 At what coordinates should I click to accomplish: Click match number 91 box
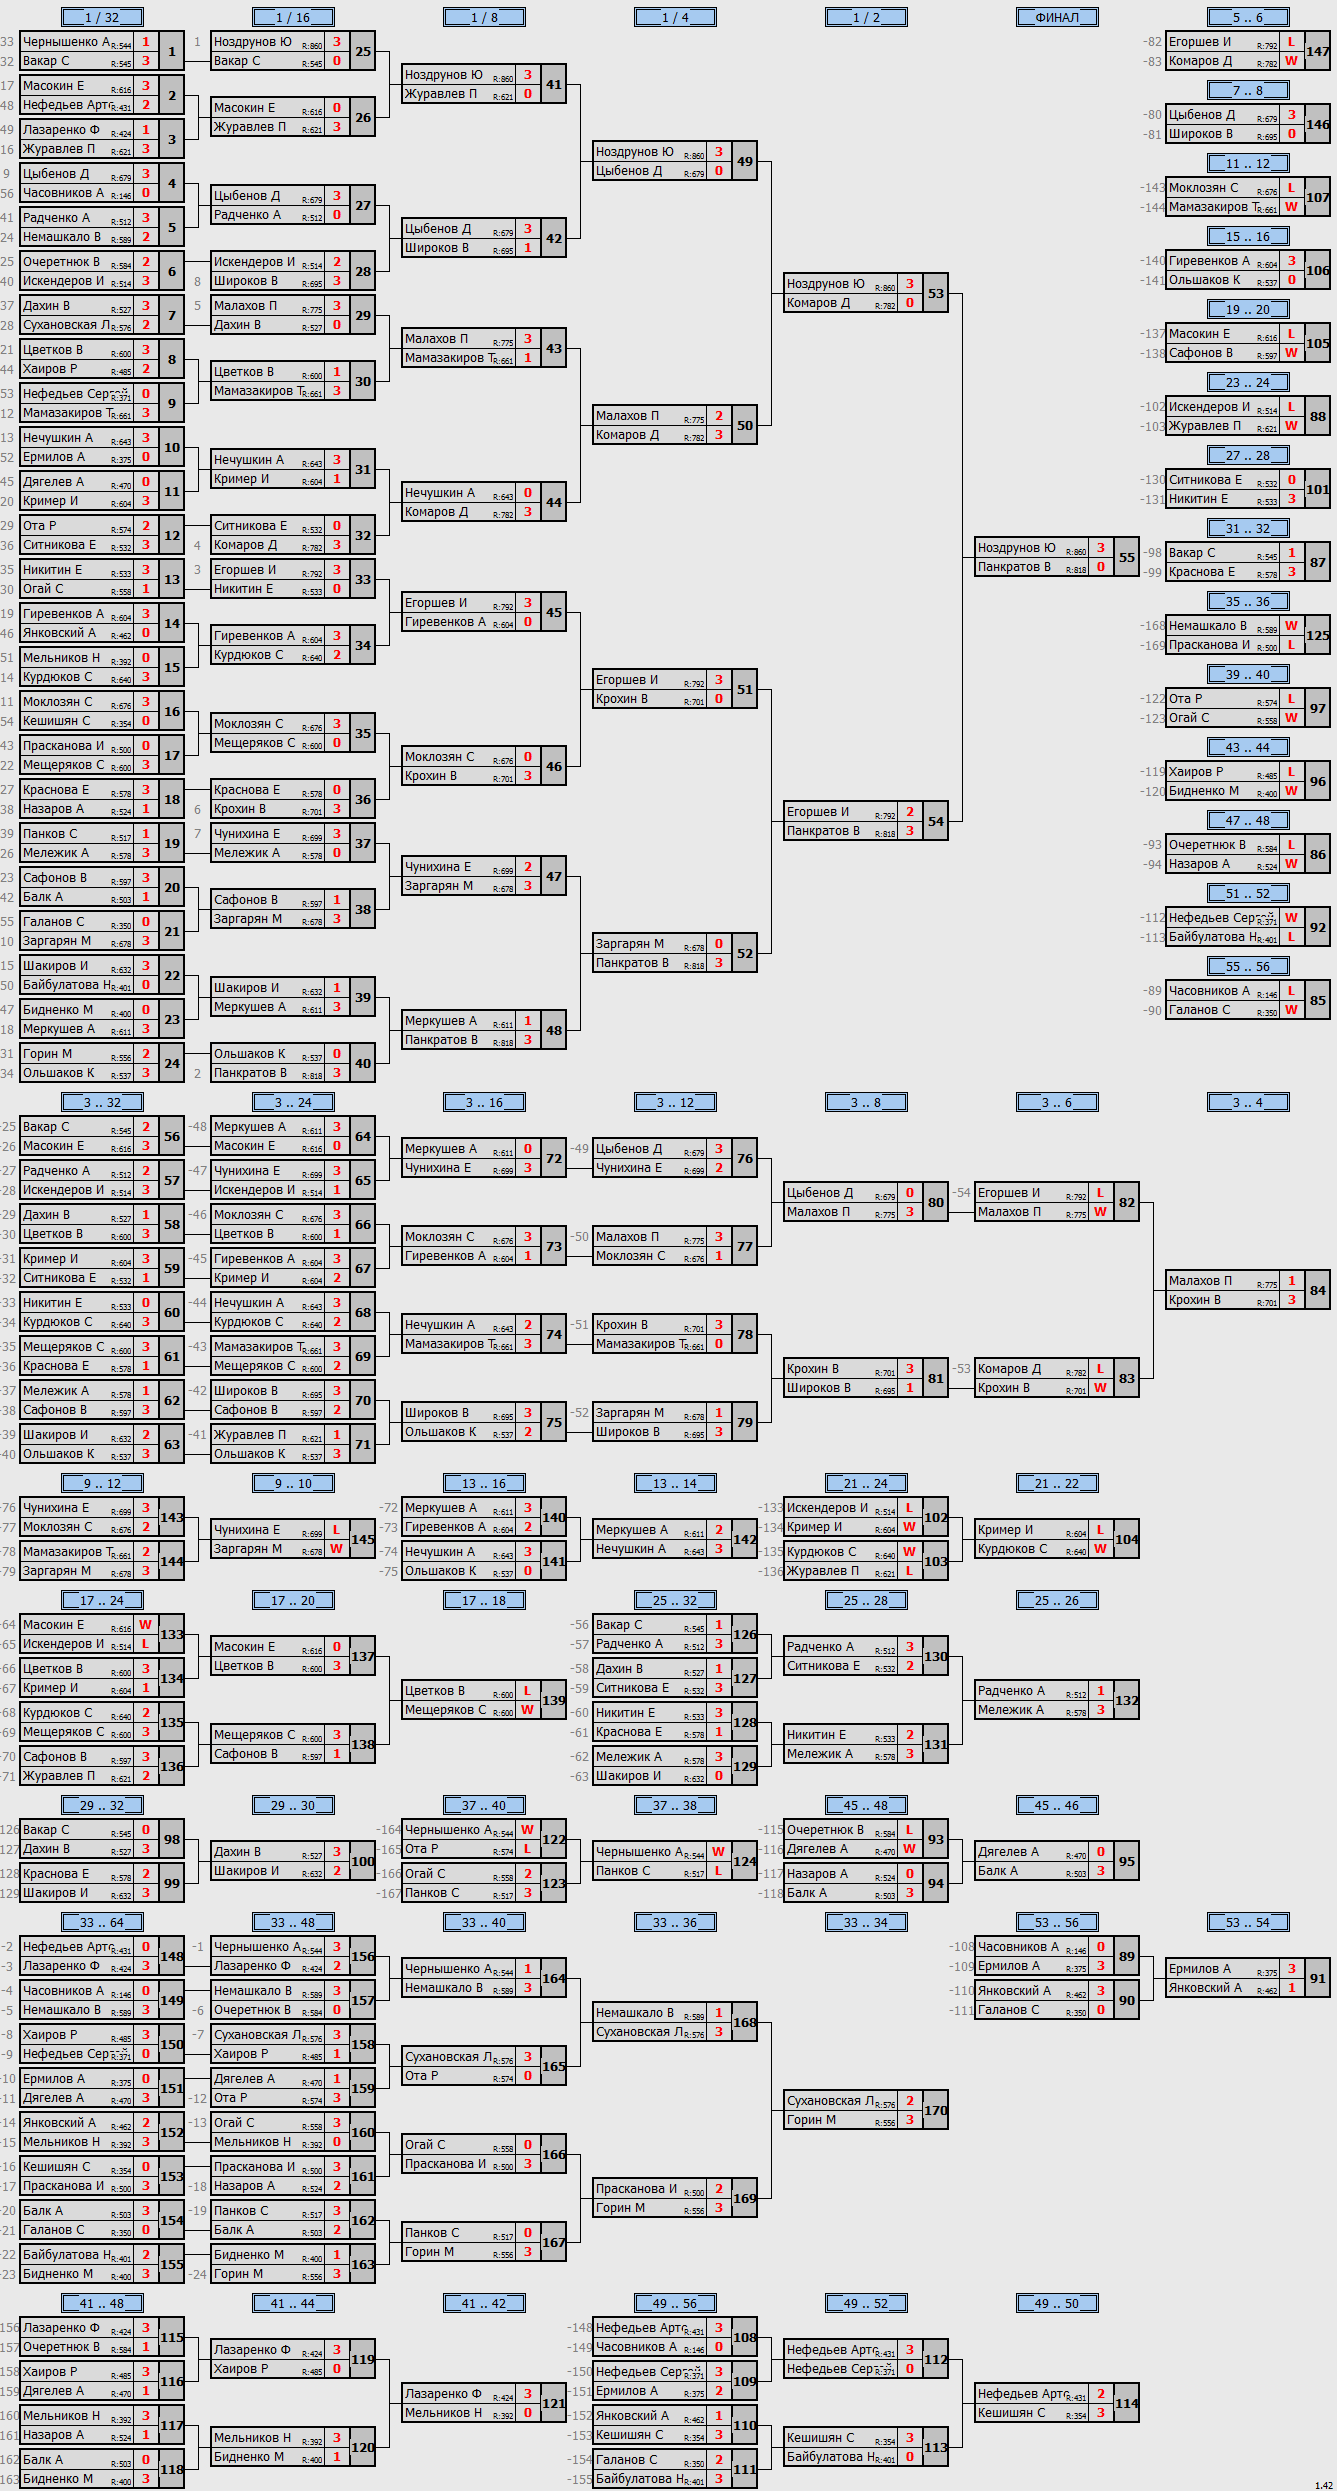click(1318, 1978)
